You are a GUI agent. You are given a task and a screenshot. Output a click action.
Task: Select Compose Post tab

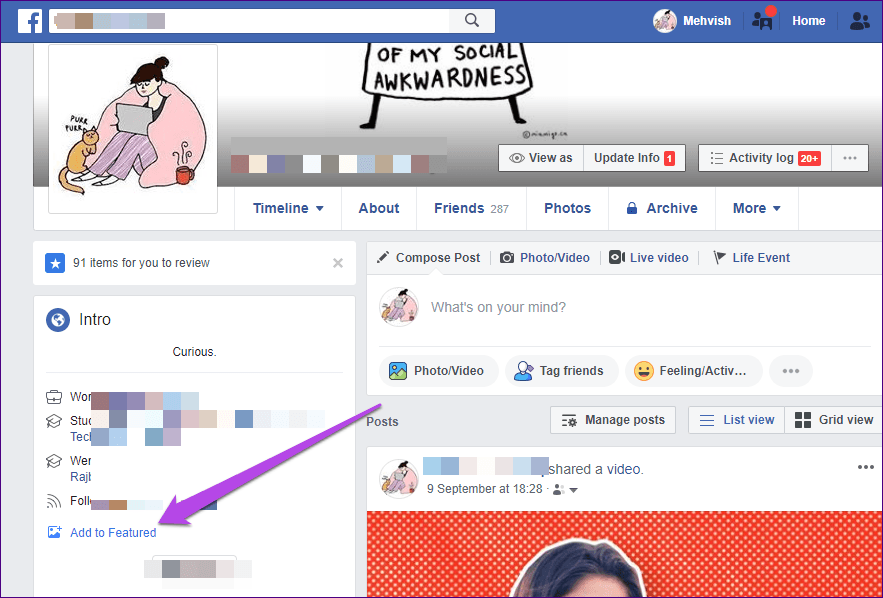coord(430,258)
